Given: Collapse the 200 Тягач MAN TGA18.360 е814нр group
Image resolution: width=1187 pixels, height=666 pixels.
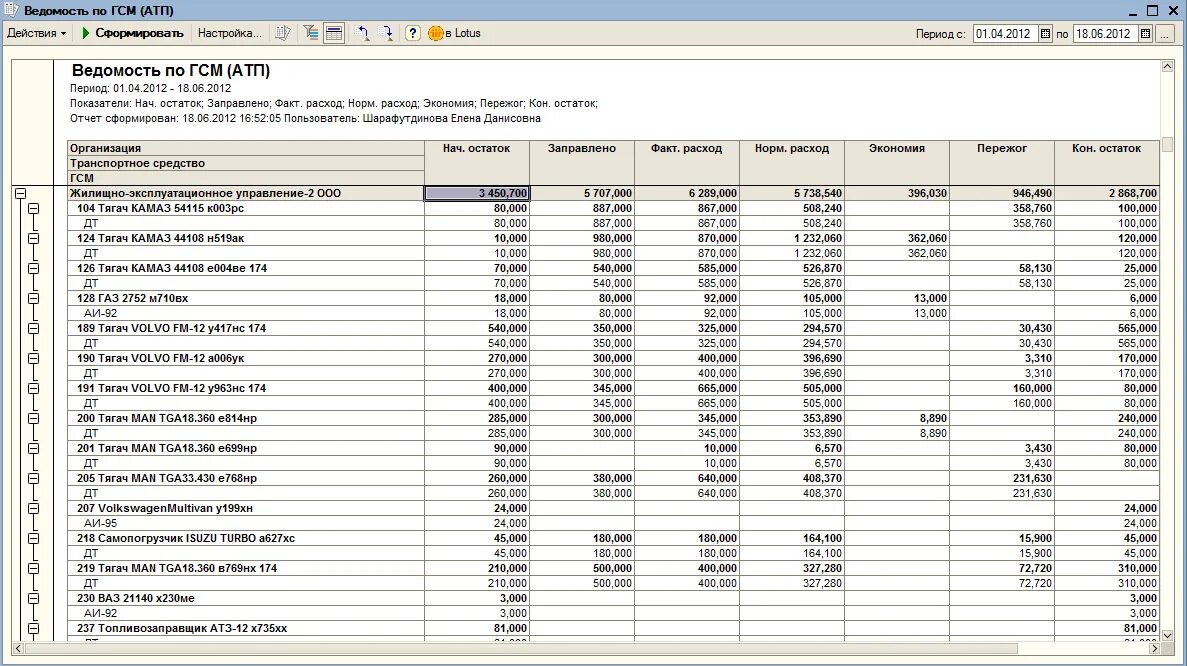Looking at the screenshot, I should (x=33, y=419).
